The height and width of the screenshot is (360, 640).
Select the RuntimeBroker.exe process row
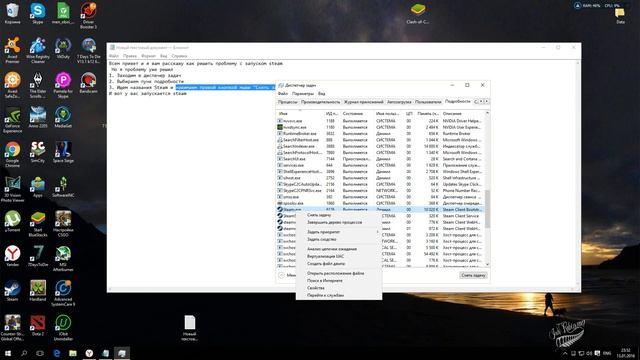pyautogui.click(x=380, y=133)
